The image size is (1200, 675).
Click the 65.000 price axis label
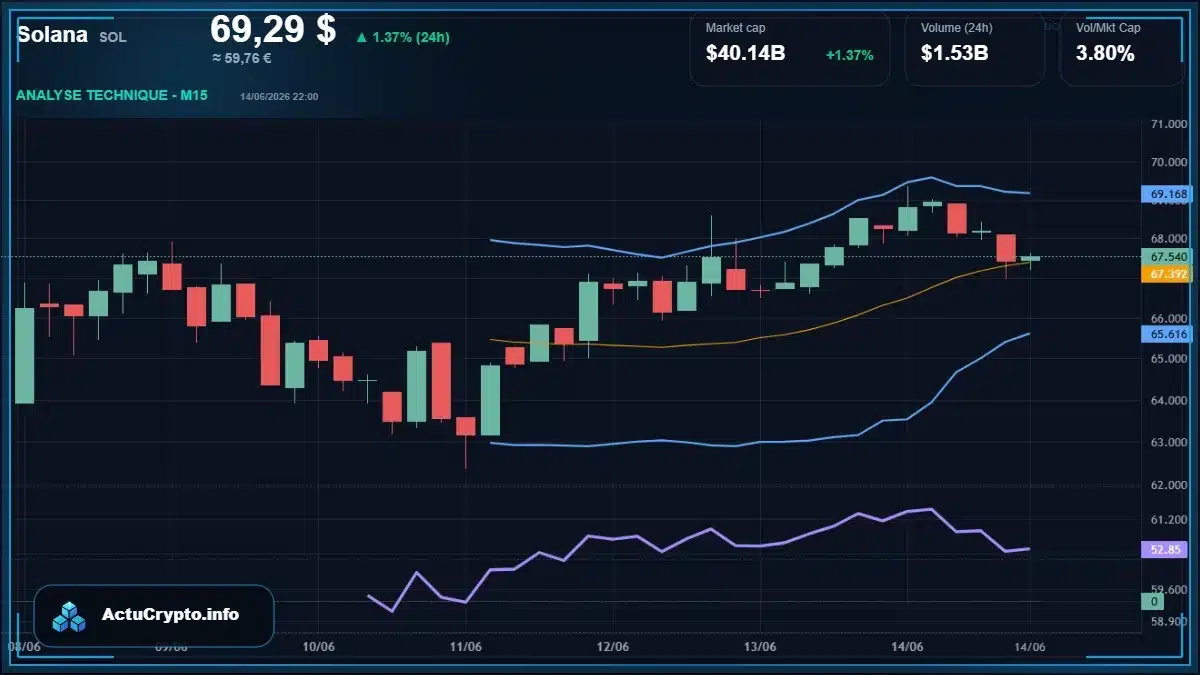click(1169, 358)
